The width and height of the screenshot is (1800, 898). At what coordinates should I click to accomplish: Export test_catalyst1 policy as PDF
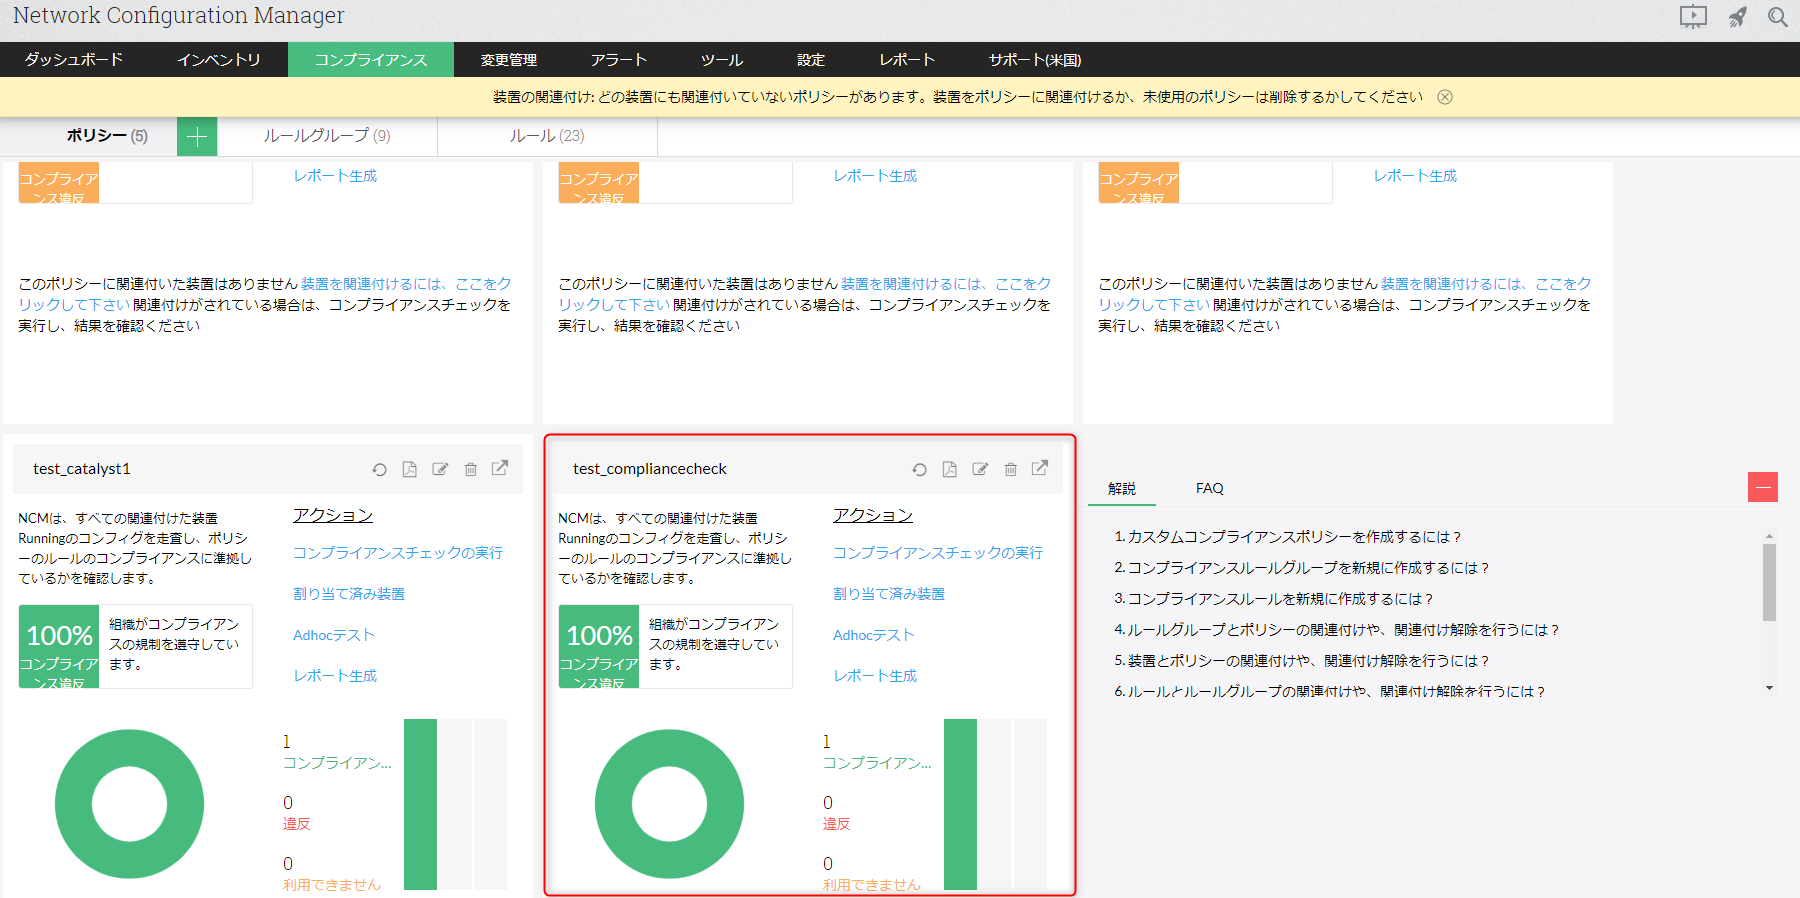click(x=410, y=469)
